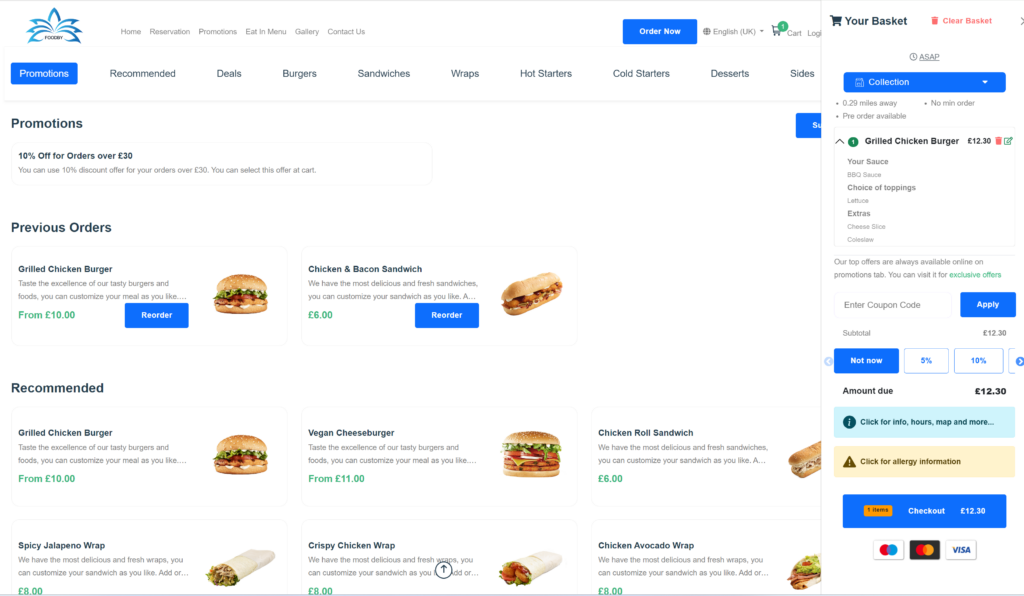Open the Gallery menu item
Image resolution: width=1024 pixels, height=596 pixels.
pos(307,32)
